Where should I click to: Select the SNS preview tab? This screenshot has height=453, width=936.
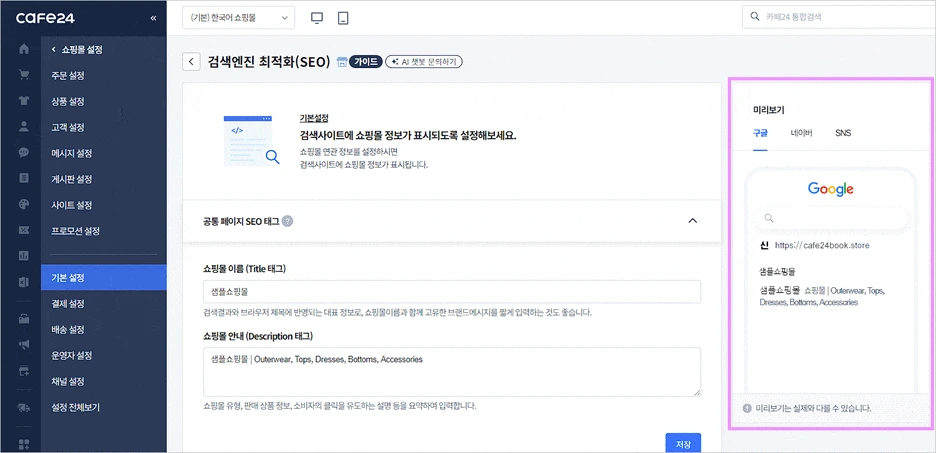coord(843,132)
